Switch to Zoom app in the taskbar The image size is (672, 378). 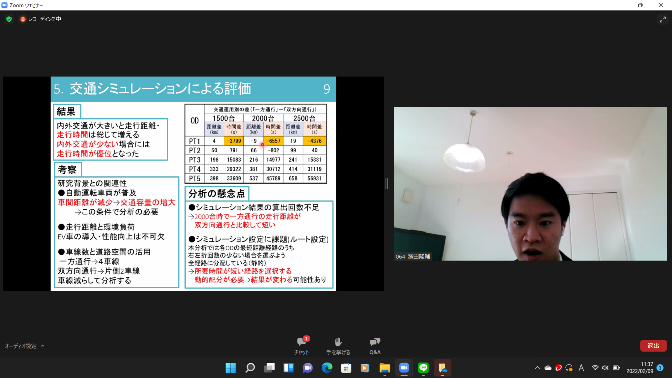[404, 368]
